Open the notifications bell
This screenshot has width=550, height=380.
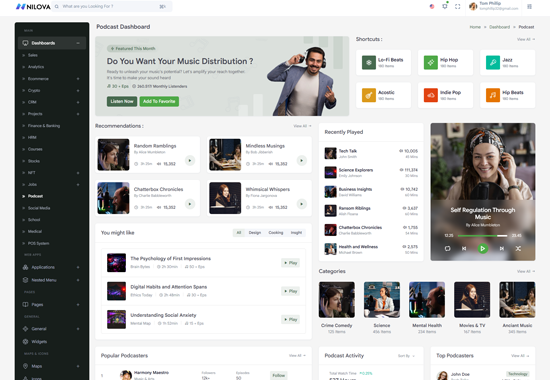point(445,6)
